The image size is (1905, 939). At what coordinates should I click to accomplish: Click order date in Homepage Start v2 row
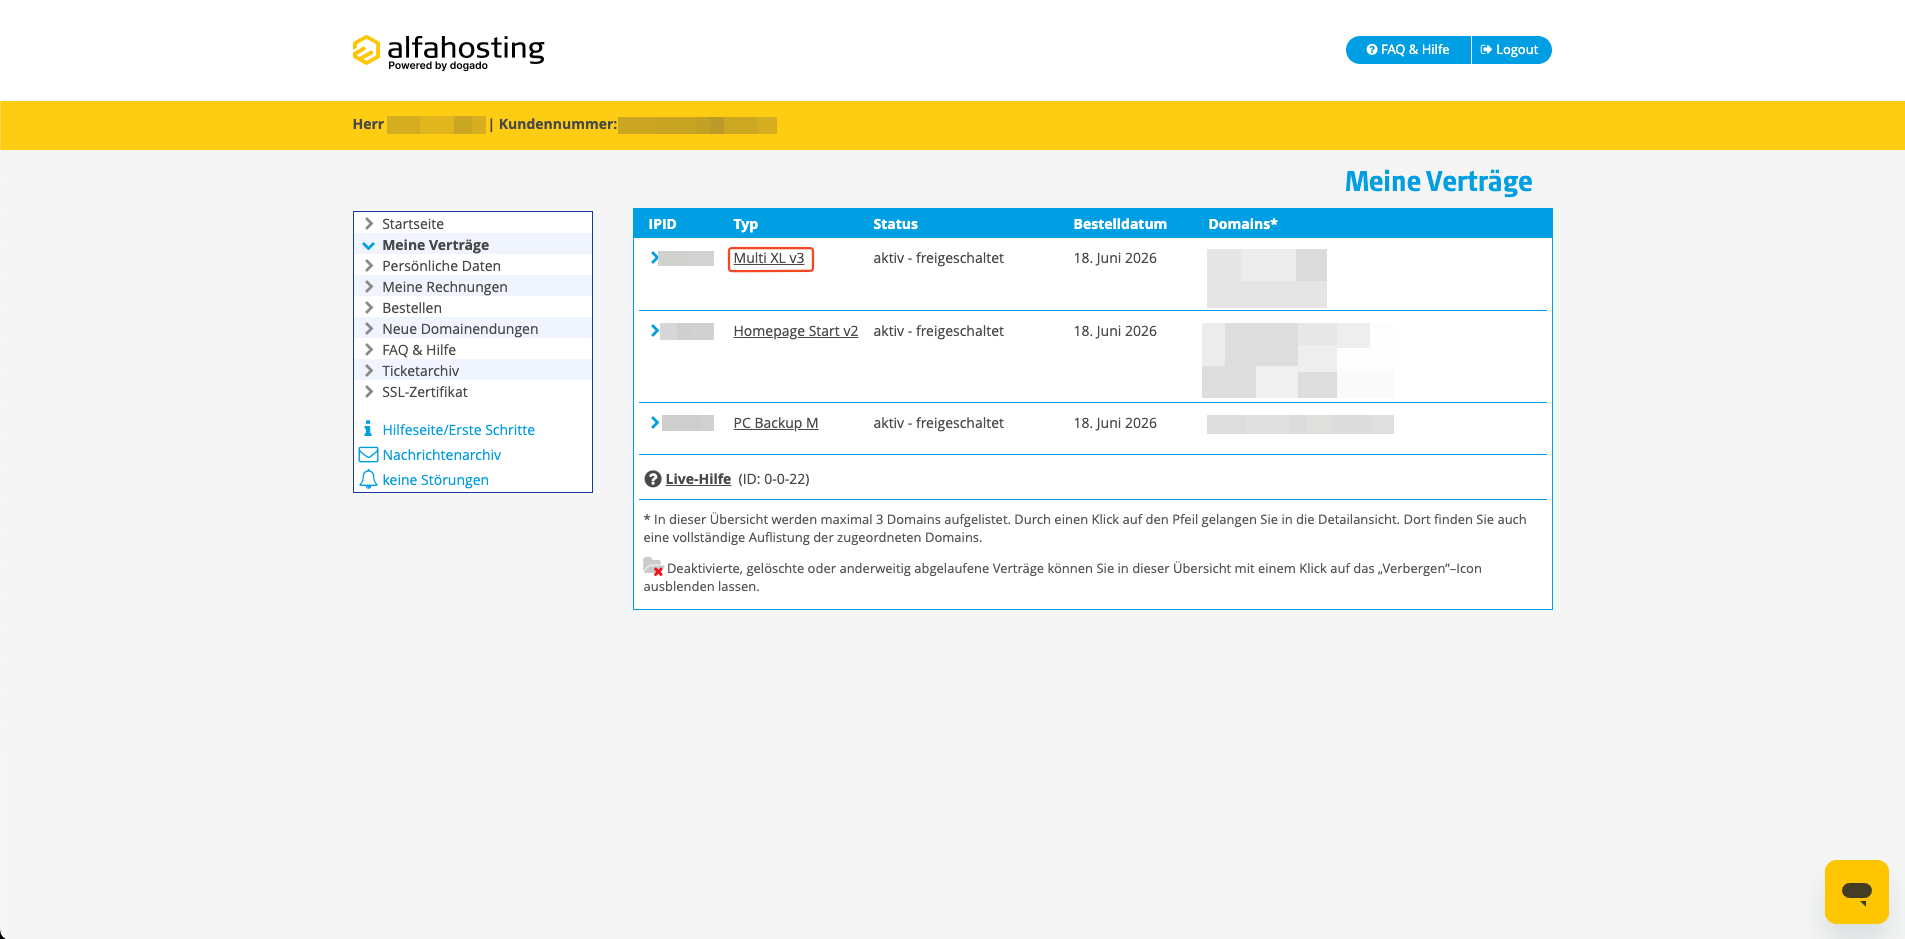1115,331
